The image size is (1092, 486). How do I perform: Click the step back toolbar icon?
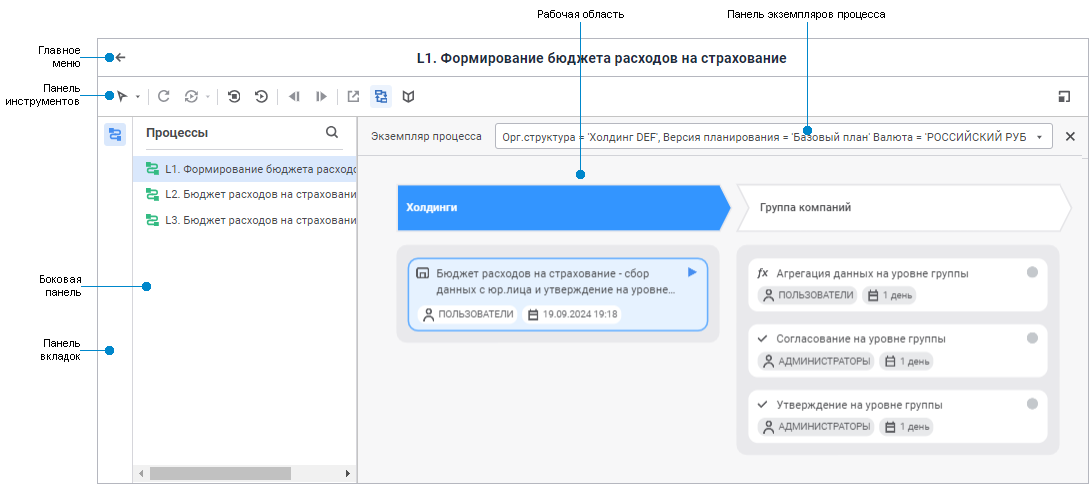pyautogui.click(x=294, y=97)
